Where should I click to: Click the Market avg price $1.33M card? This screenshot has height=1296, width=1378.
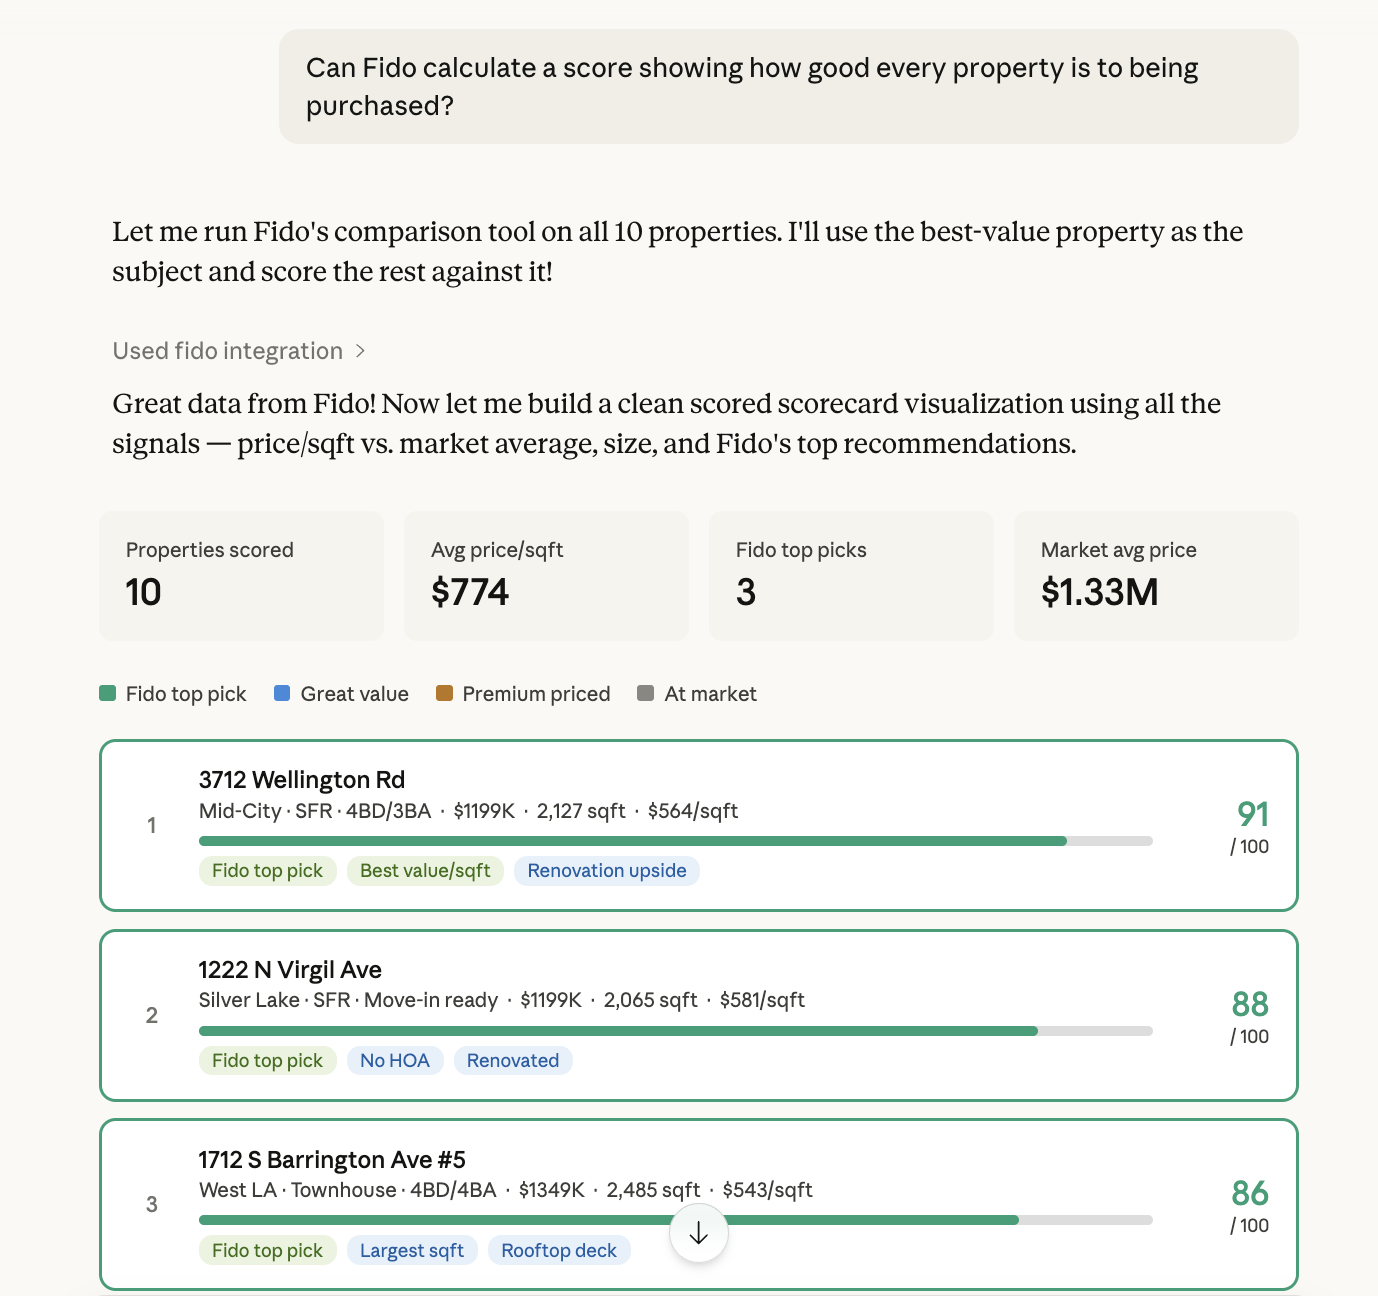[x=1157, y=576]
